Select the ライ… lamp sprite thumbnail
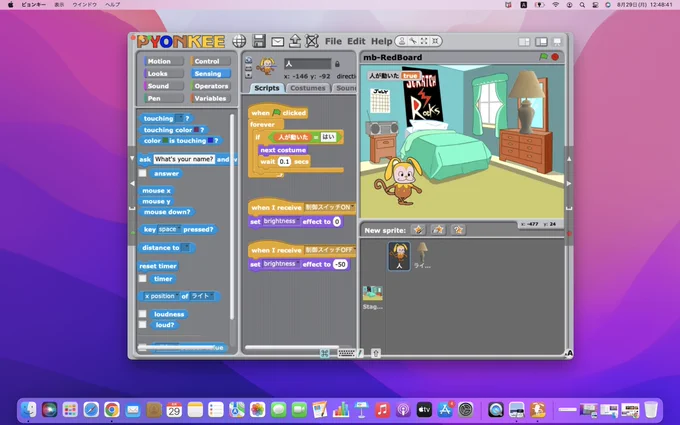Viewport: 680px width, 425px height. [422, 255]
